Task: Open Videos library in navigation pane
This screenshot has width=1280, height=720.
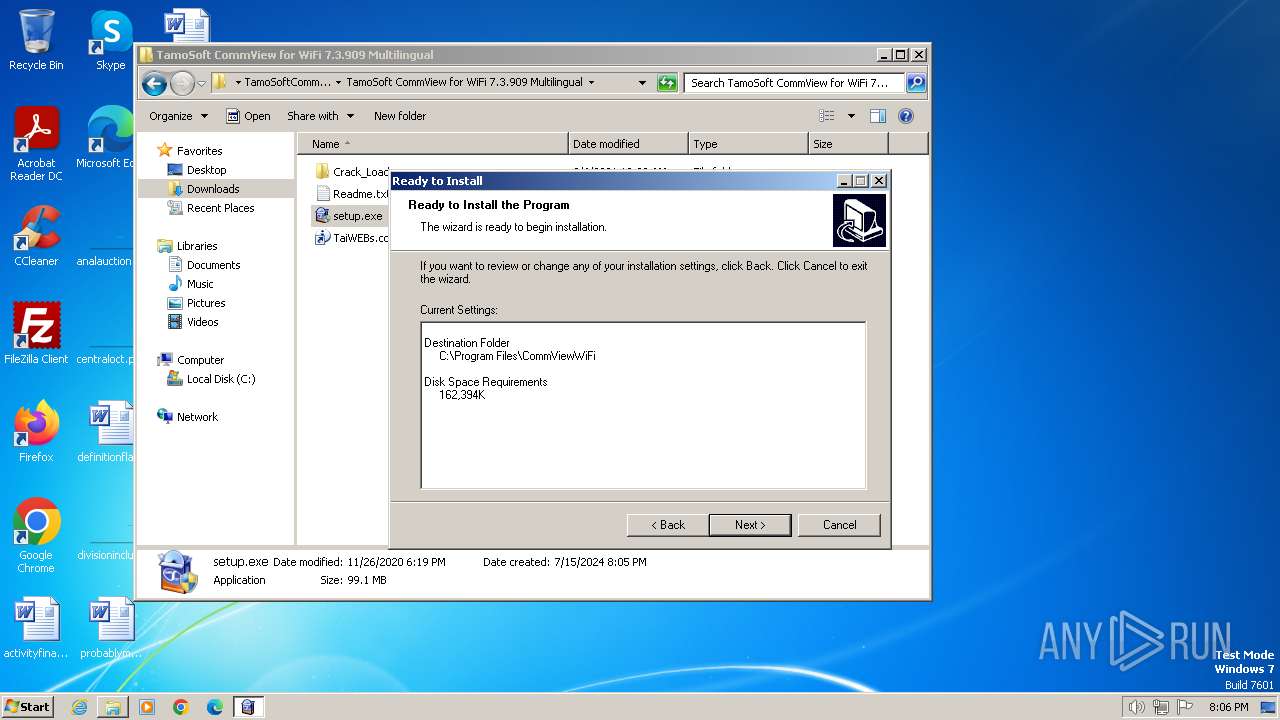Action: [x=202, y=322]
